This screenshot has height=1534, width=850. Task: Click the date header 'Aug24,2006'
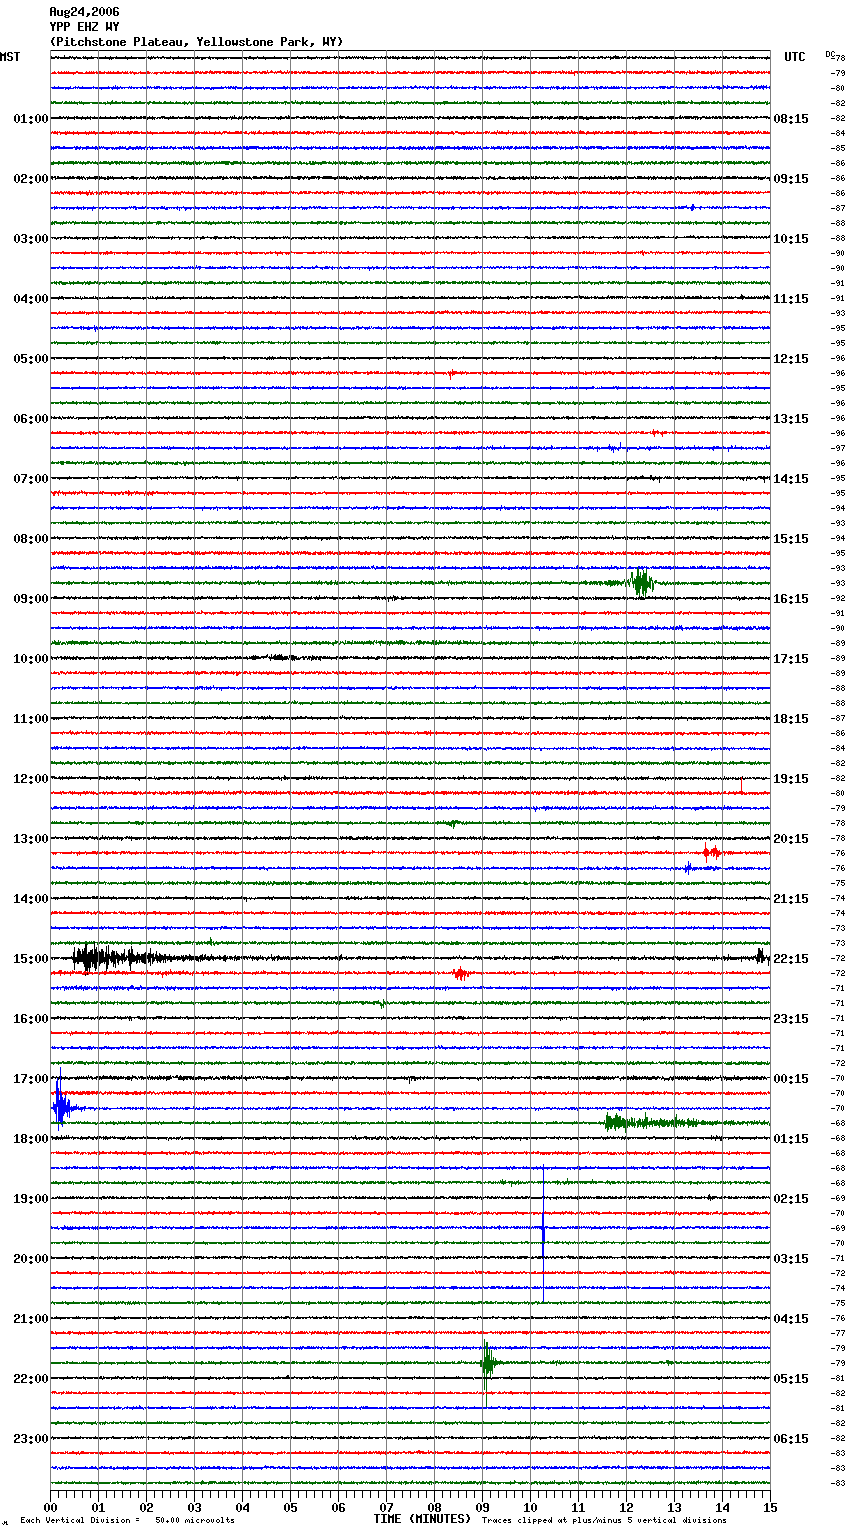pyautogui.click(x=84, y=12)
